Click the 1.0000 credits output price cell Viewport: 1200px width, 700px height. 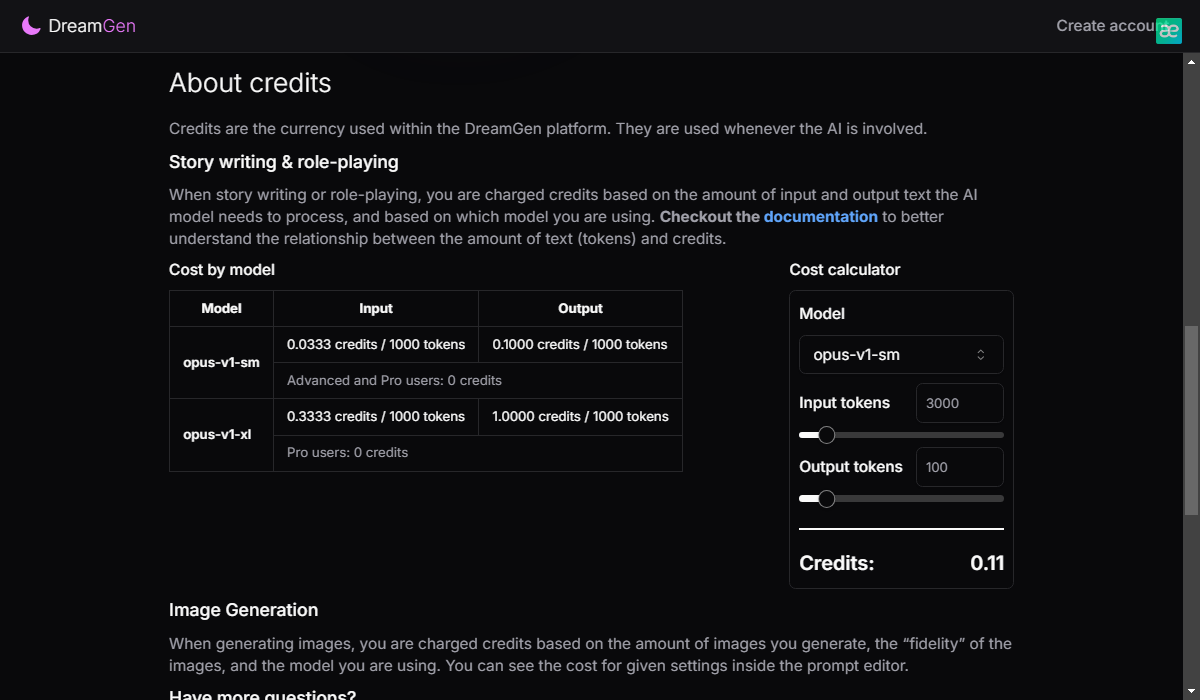(580, 417)
